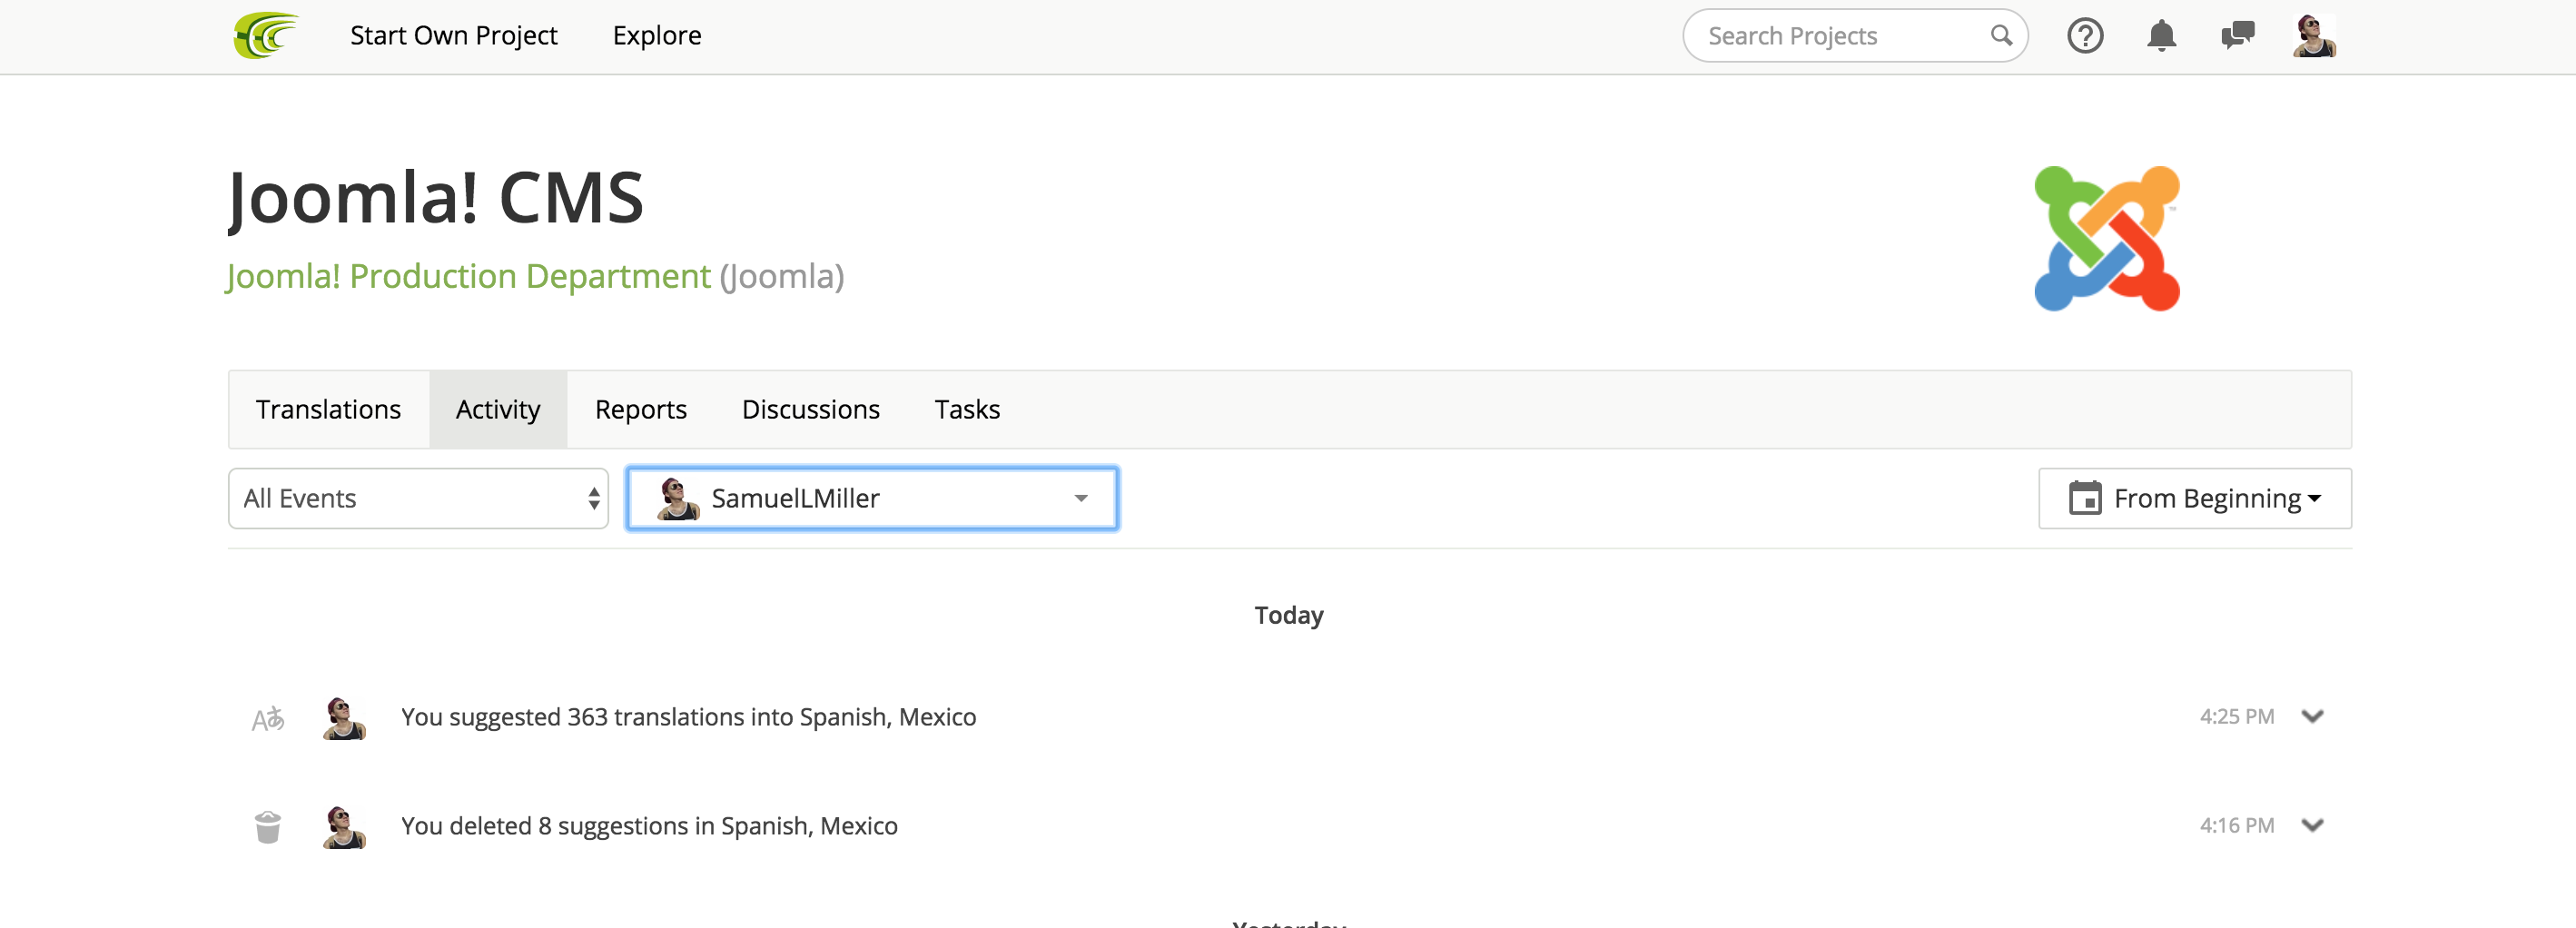Open the SamuelLMiller user filter dropdown
This screenshot has width=2576, height=928.
click(x=872, y=498)
